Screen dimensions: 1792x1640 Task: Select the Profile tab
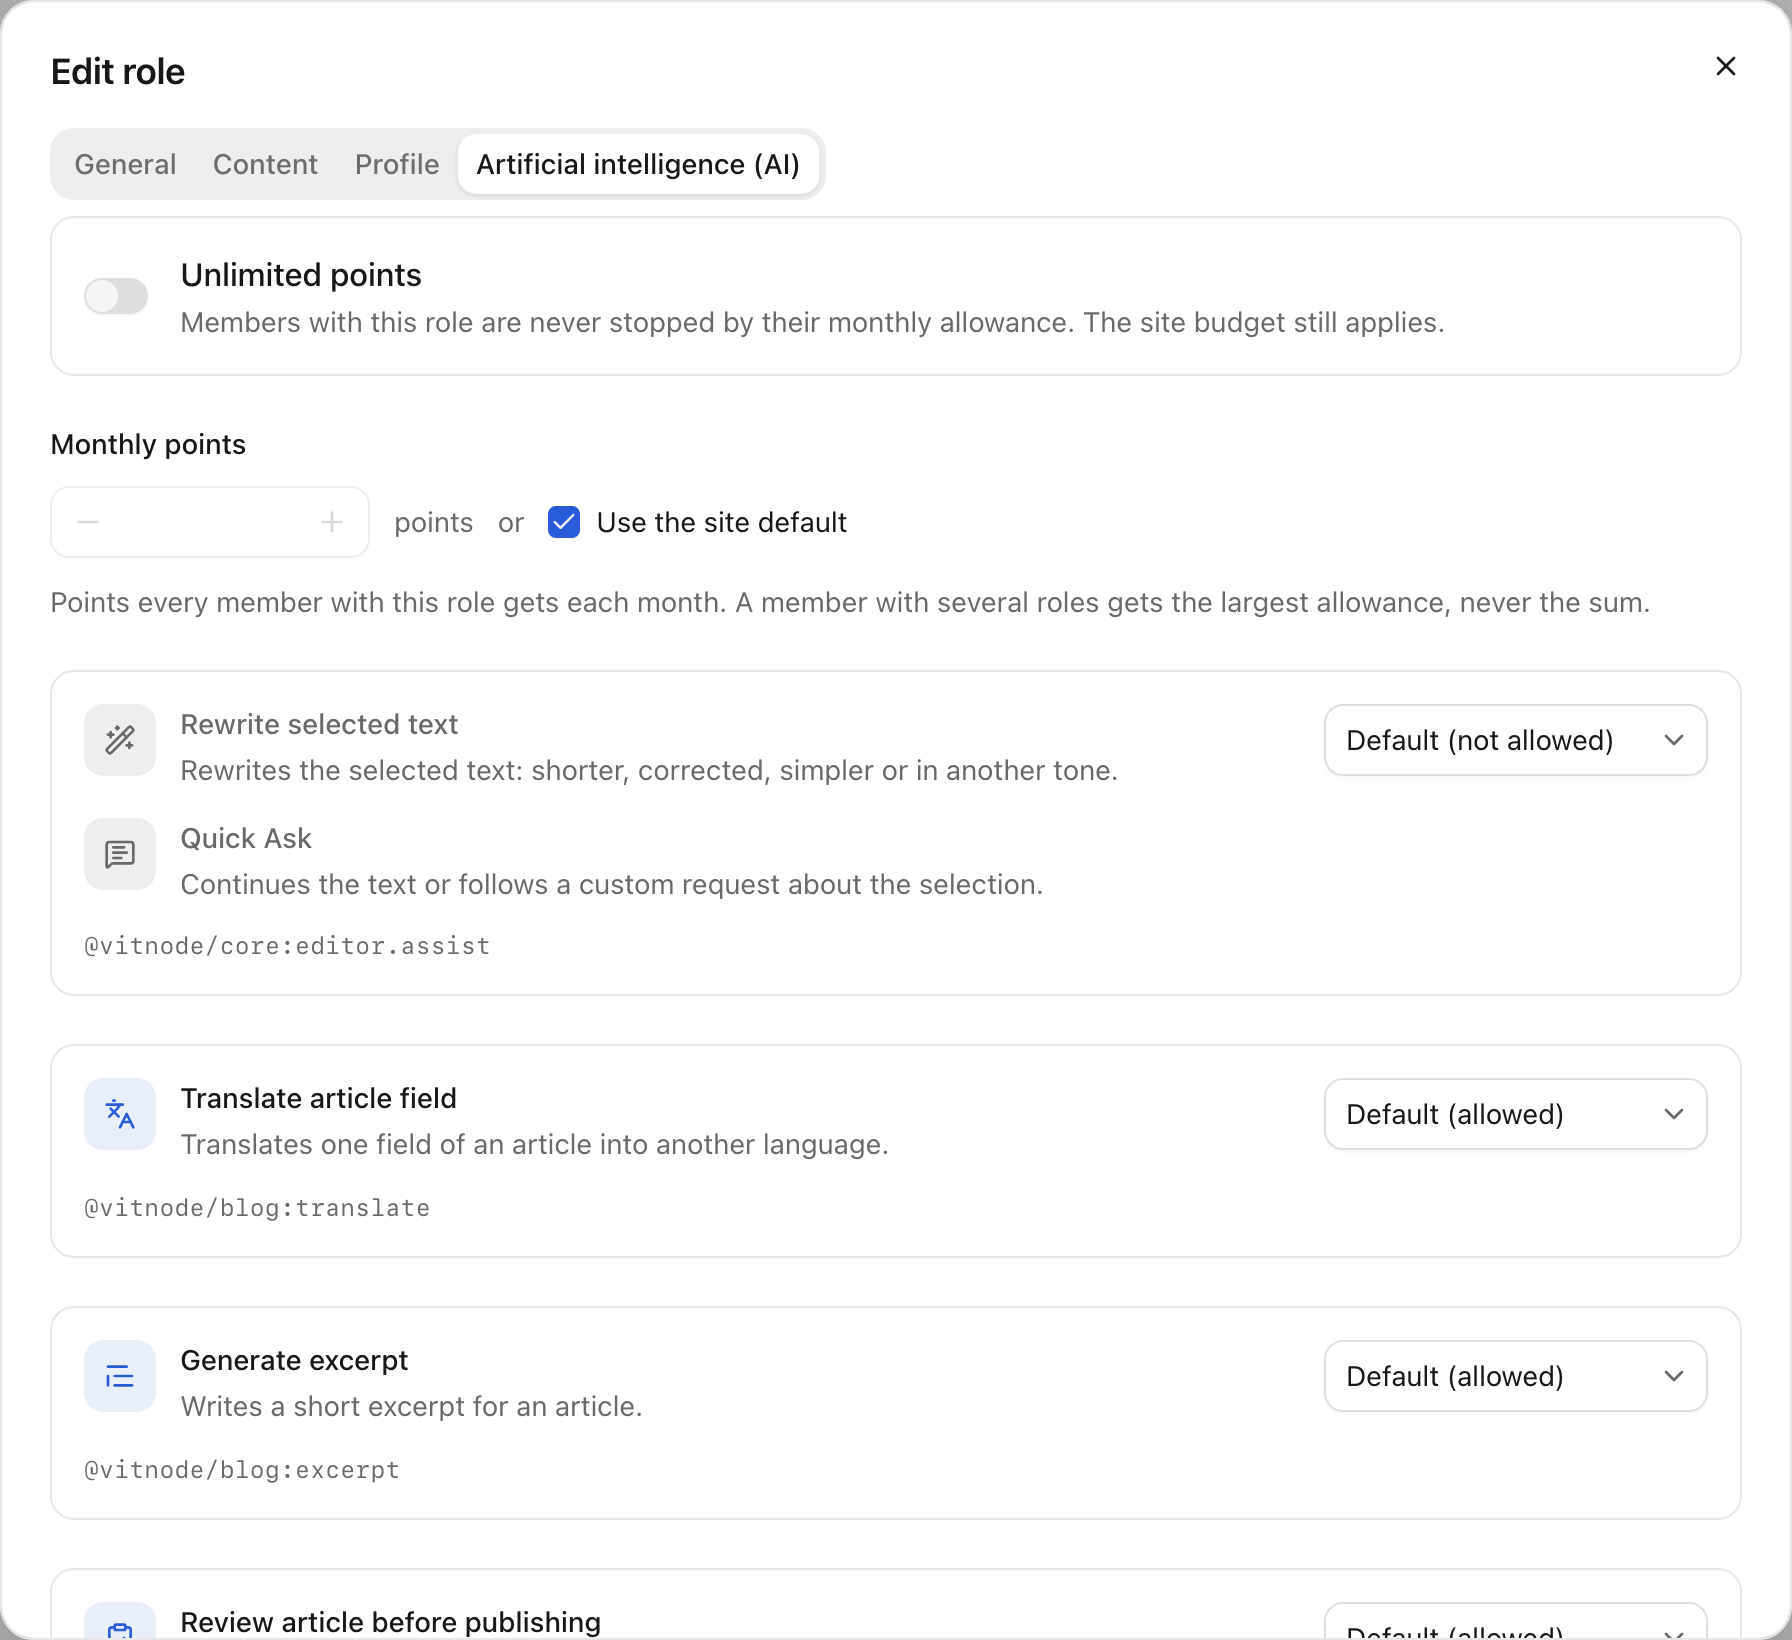[397, 164]
